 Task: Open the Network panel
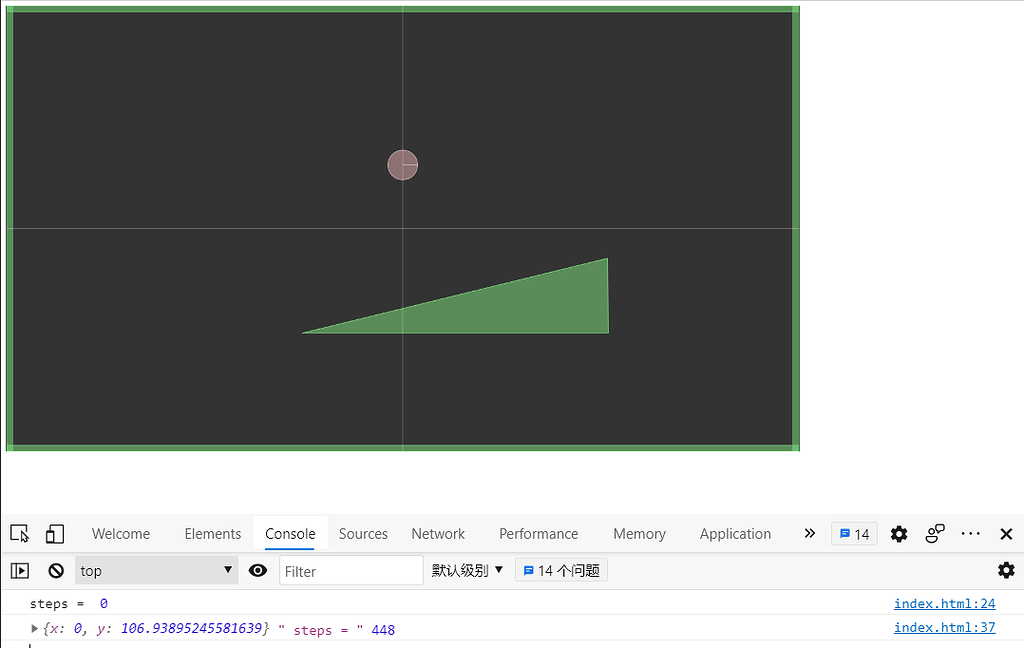pos(438,534)
